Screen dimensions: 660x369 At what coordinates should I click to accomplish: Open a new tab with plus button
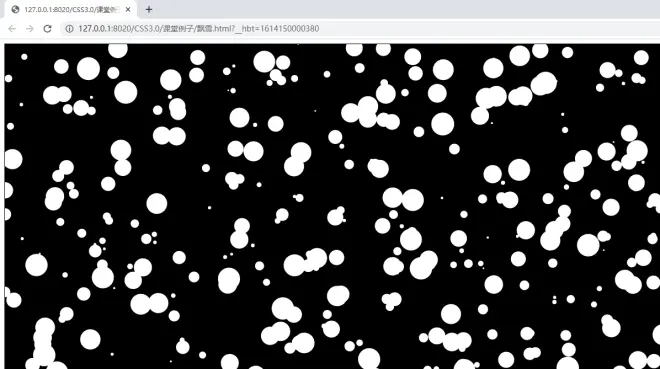tap(149, 9)
